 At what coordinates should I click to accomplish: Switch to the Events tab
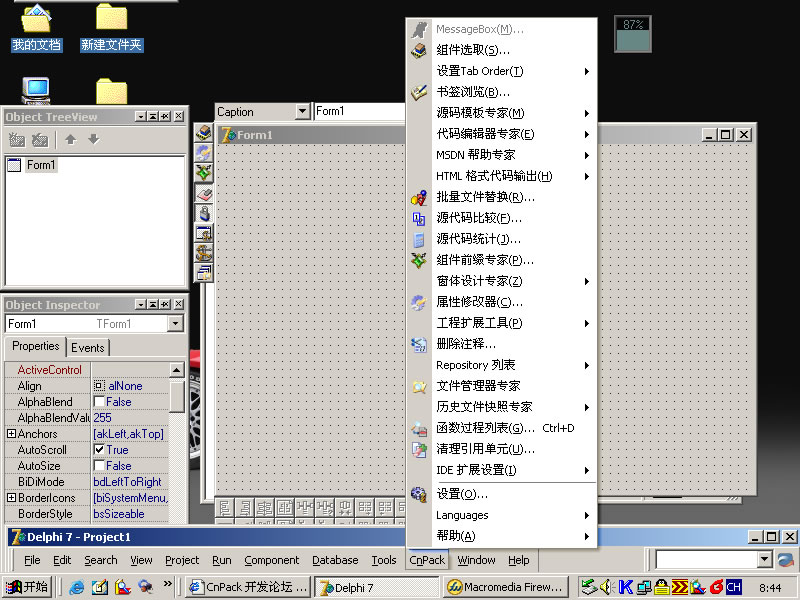coord(88,347)
